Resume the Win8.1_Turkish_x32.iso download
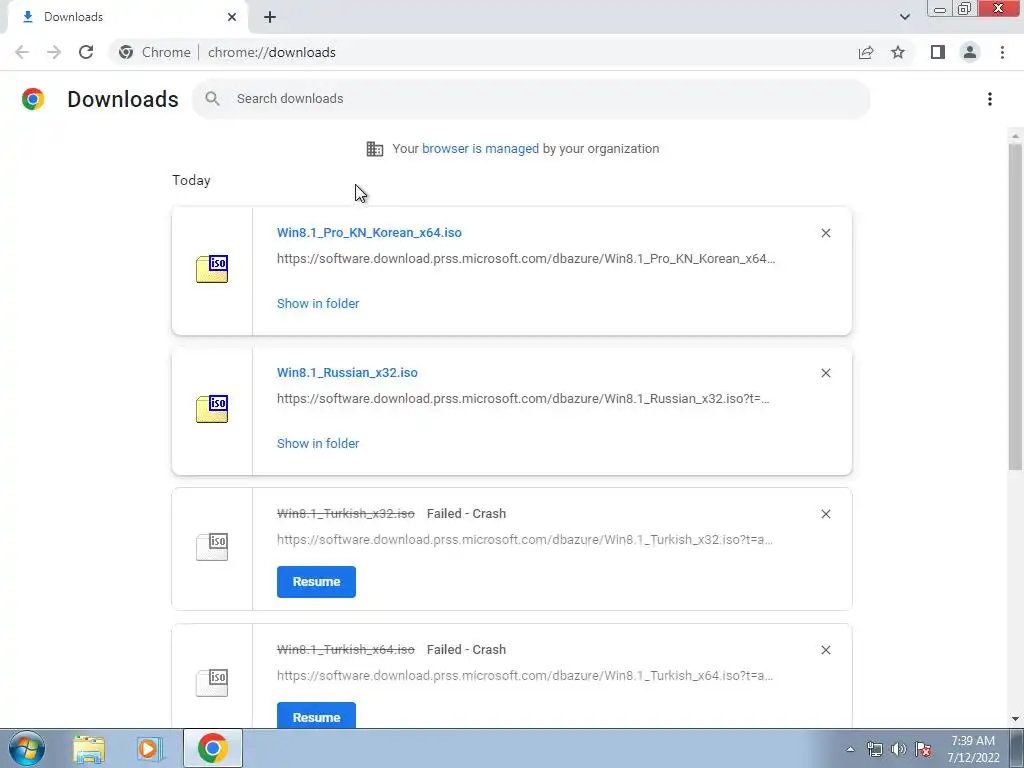Image resolution: width=1024 pixels, height=768 pixels. (x=316, y=581)
